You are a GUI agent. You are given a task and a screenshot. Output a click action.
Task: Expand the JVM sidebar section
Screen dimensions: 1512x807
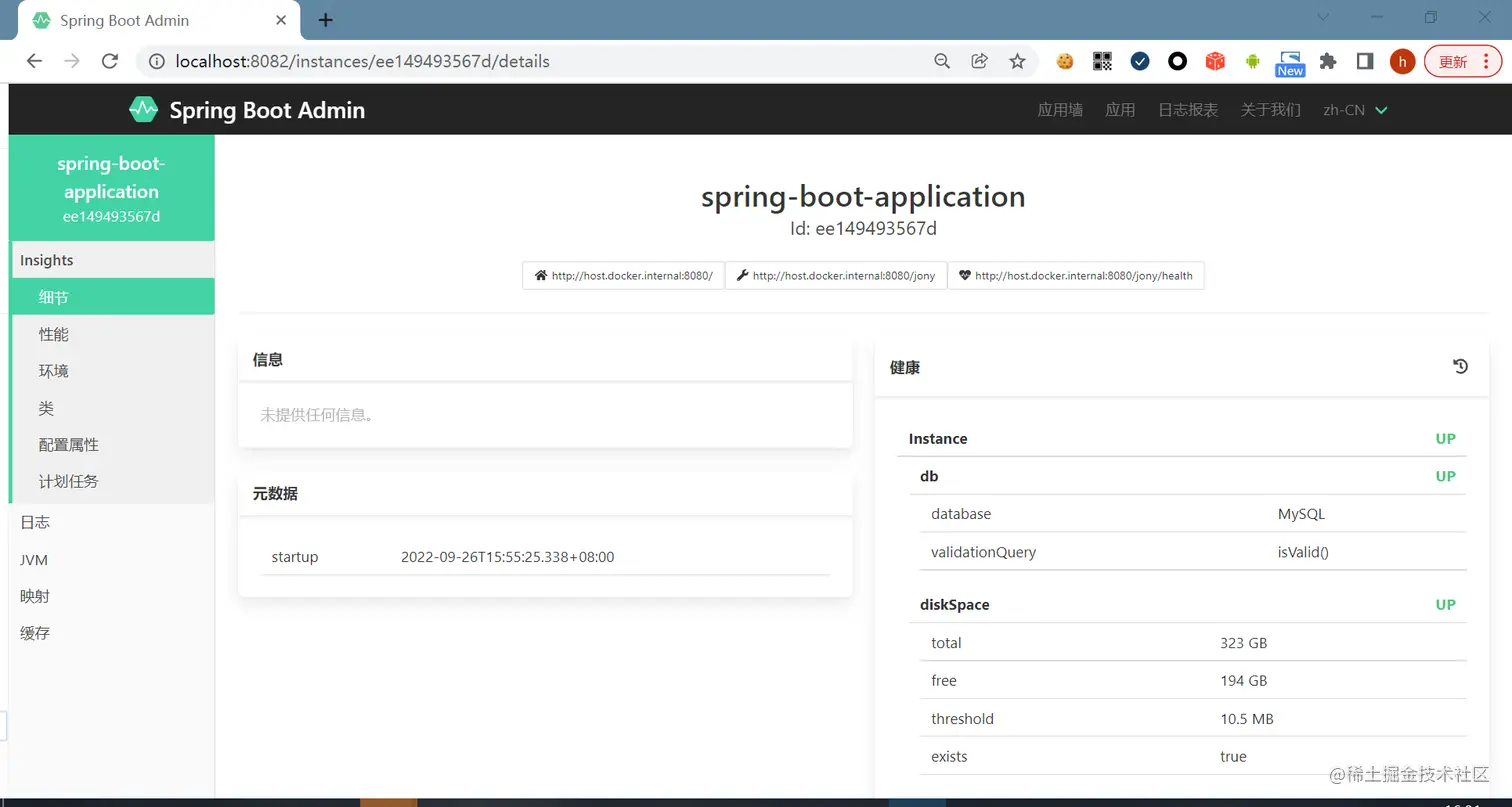coord(111,559)
